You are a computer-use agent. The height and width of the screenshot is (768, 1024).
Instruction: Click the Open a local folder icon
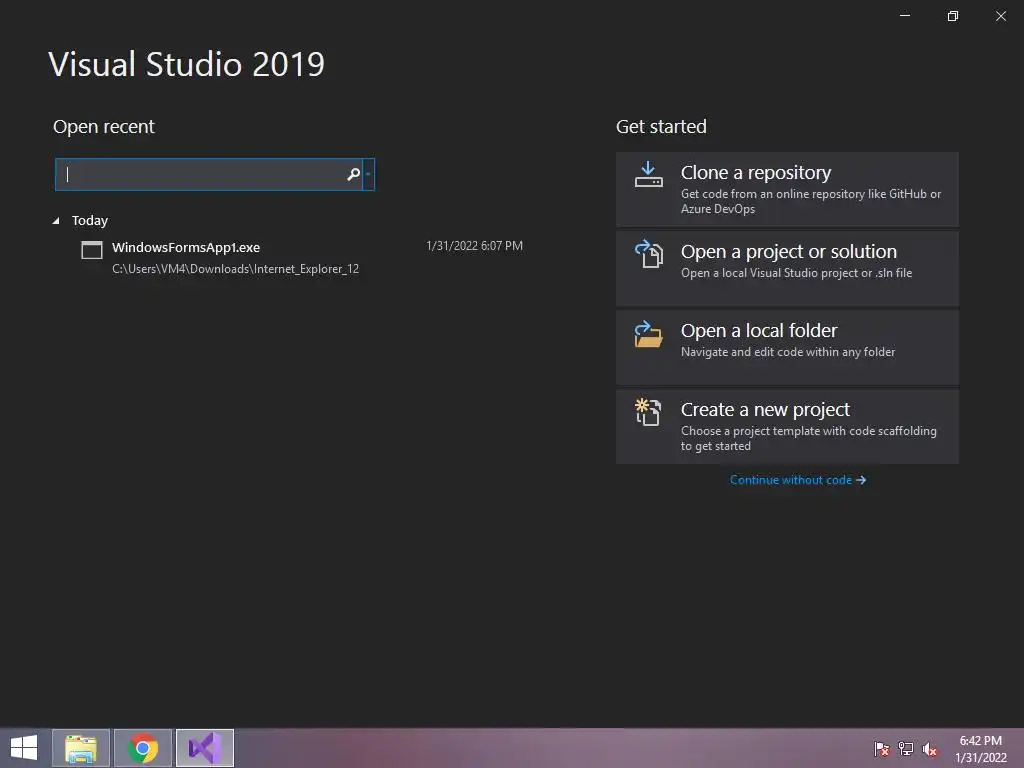click(x=648, y=334)
